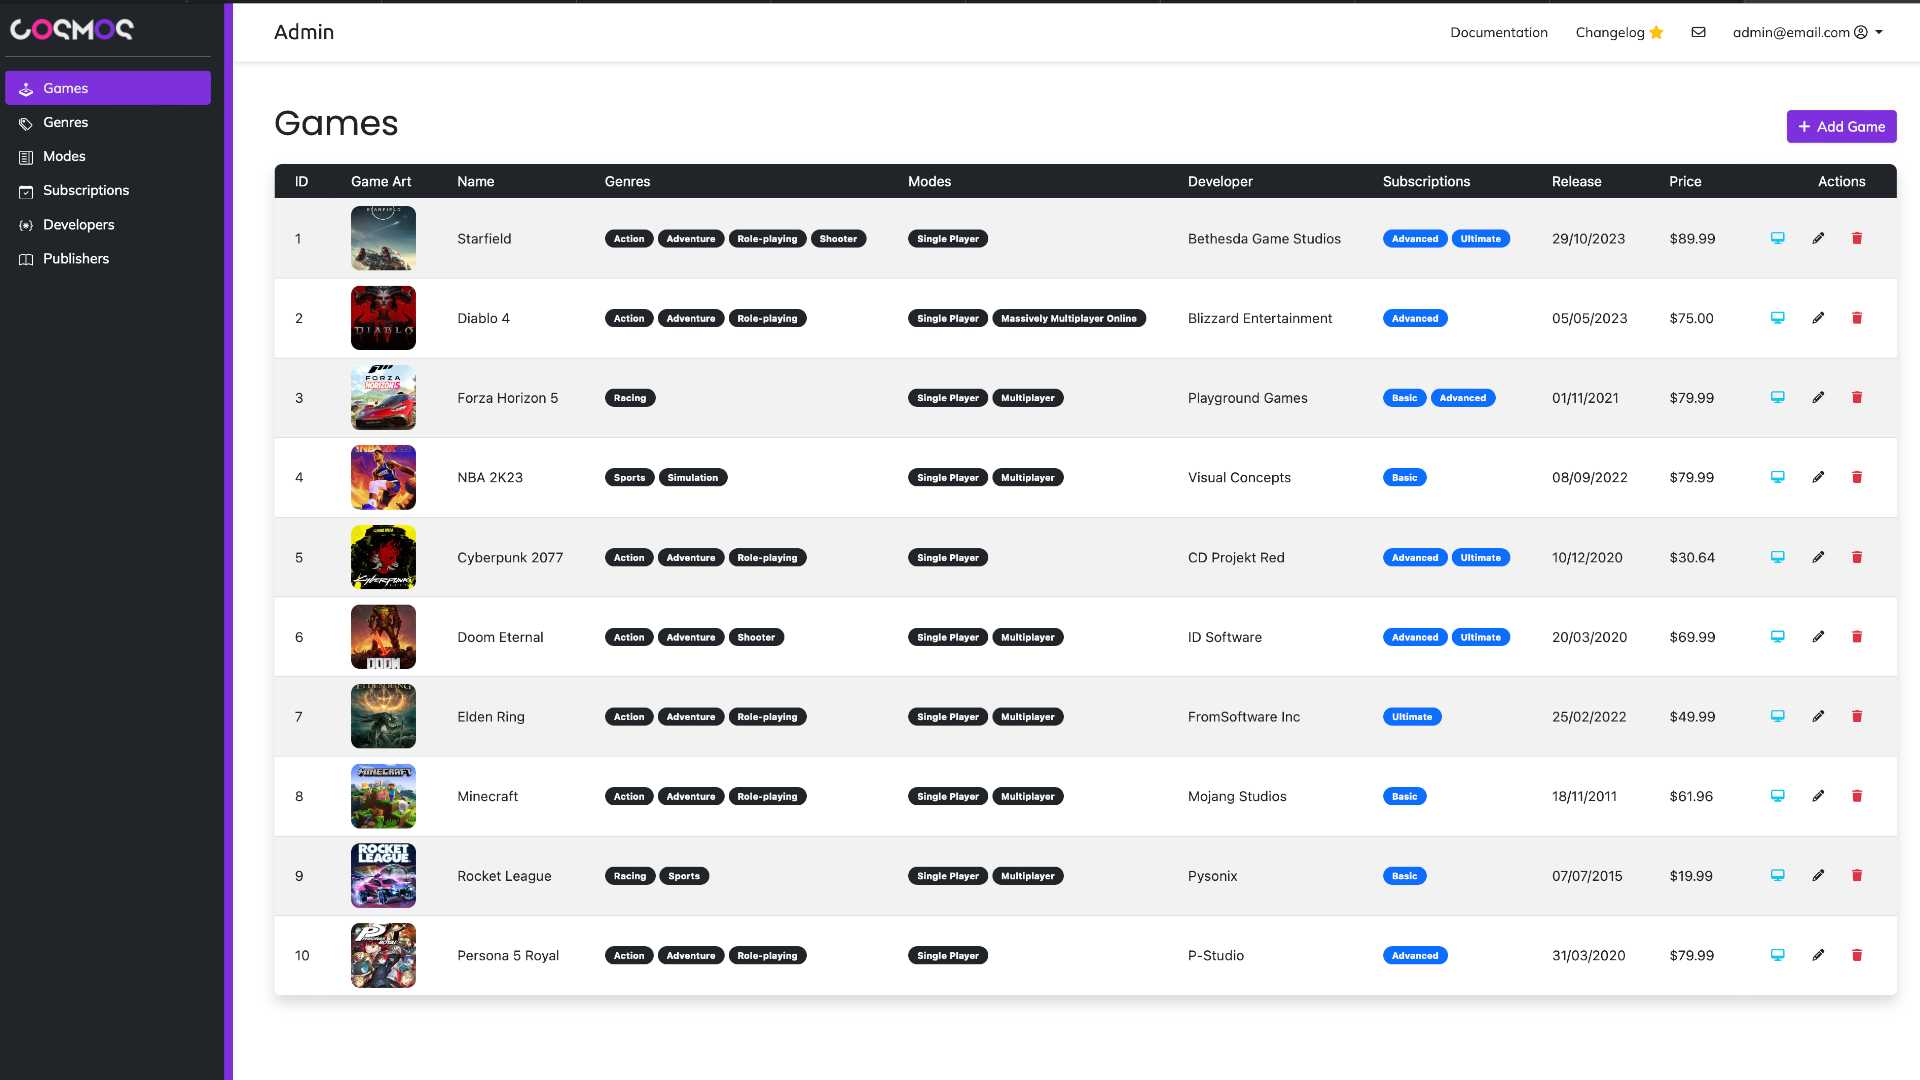Click the Diablo 4 game art thumbnail
The width and height of the screenshot is (1920, 1080).
383,318
